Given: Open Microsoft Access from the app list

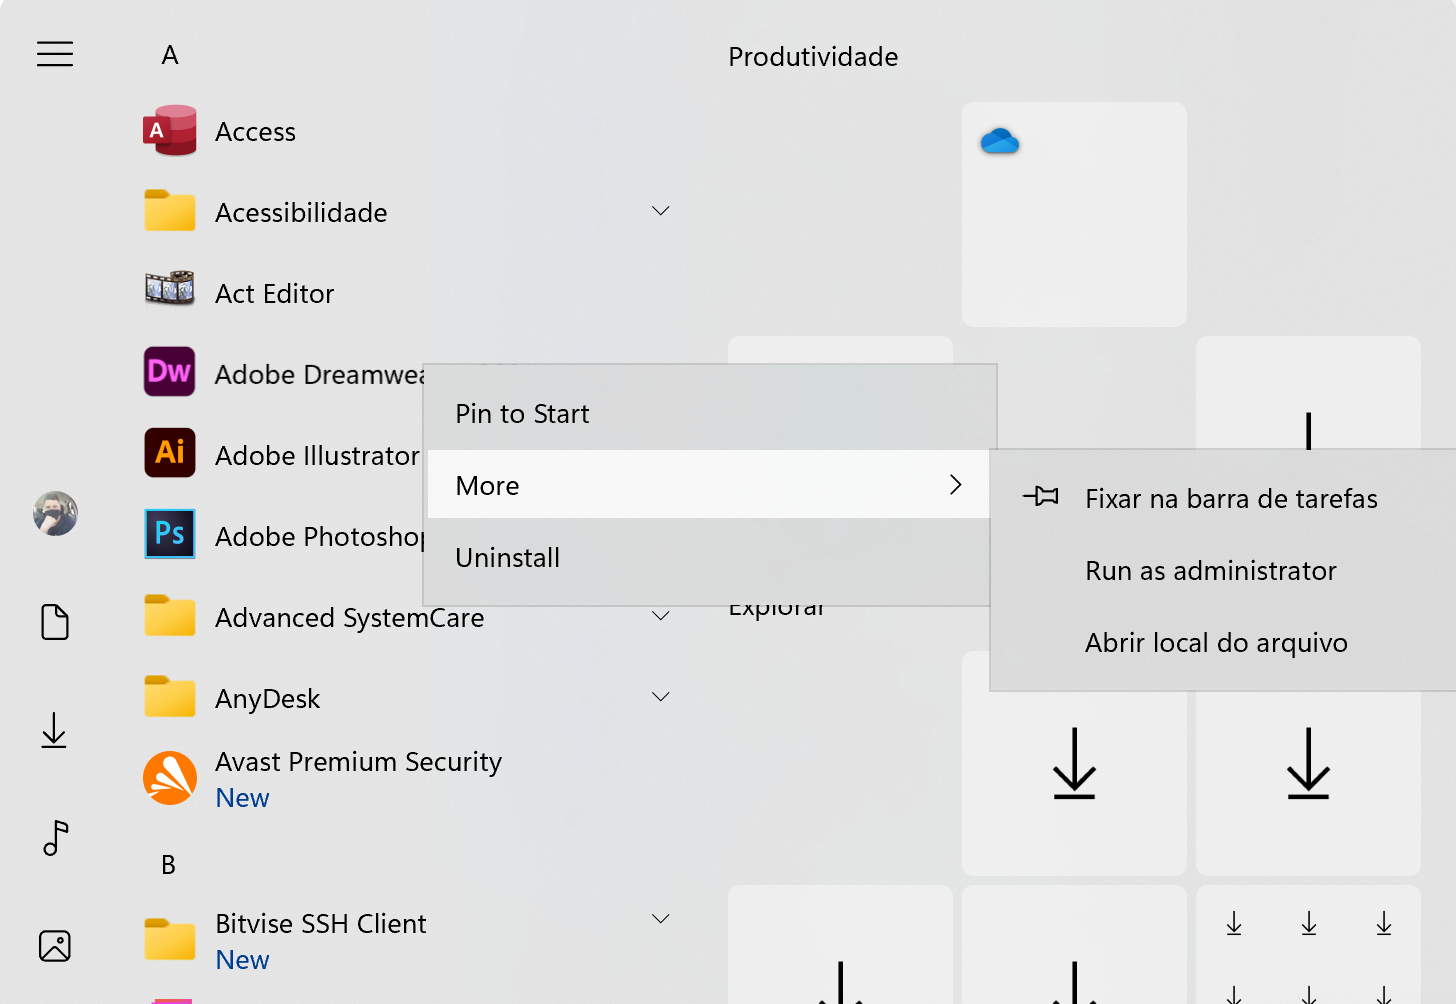Looking at the screenshot, I should tap(255, 131).
